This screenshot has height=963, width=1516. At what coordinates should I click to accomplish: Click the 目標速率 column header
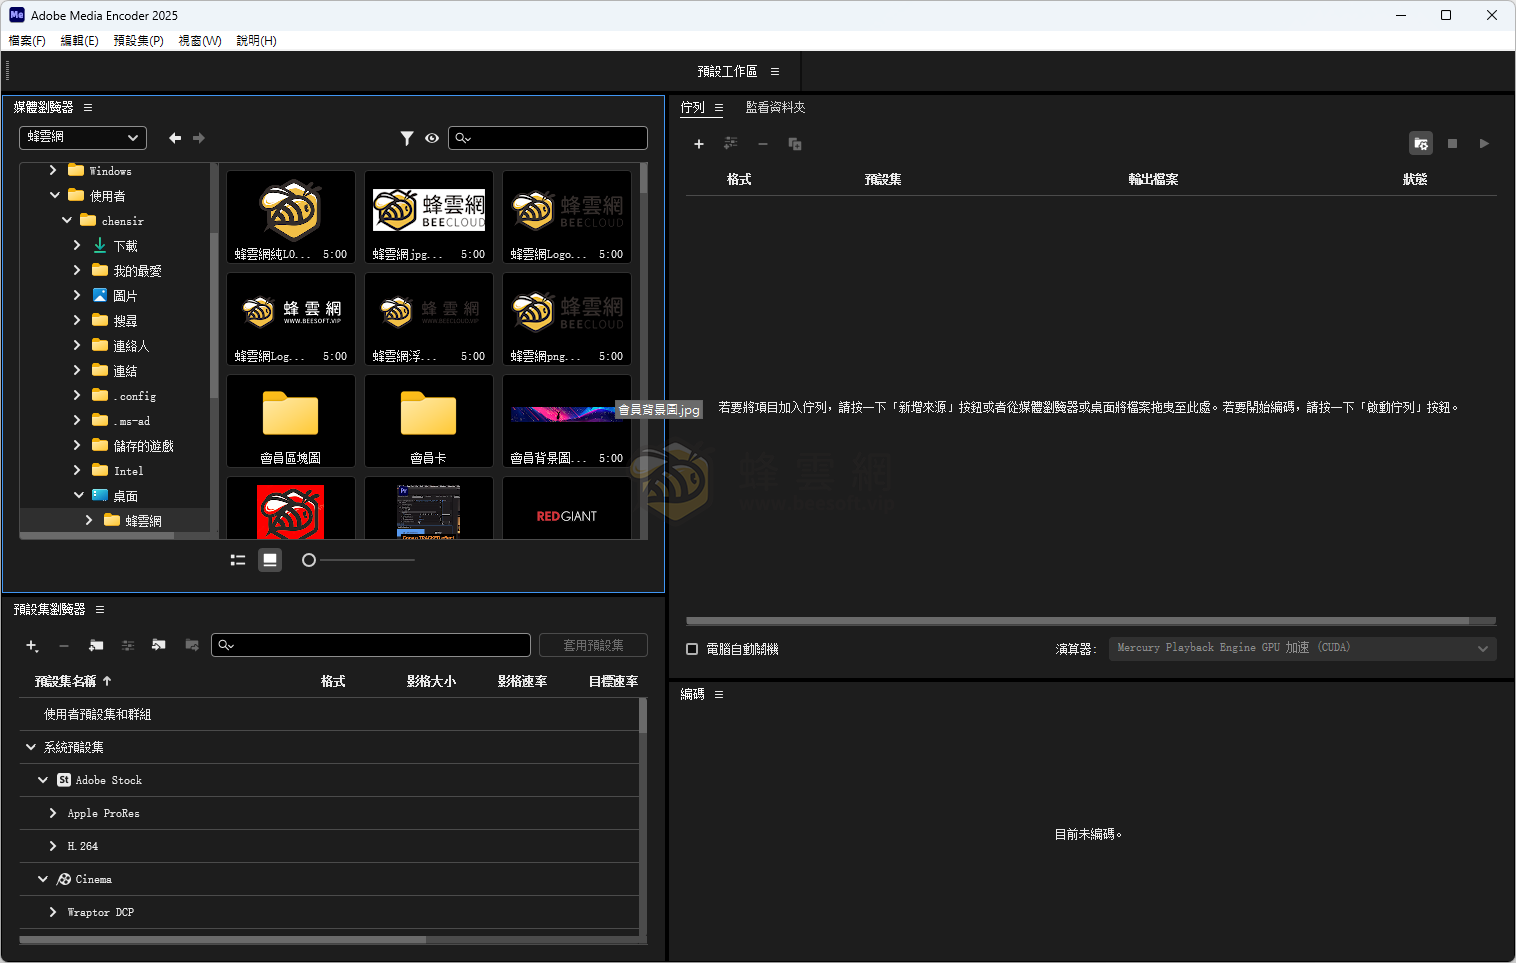pyautogui.click(x=613, y=682)
